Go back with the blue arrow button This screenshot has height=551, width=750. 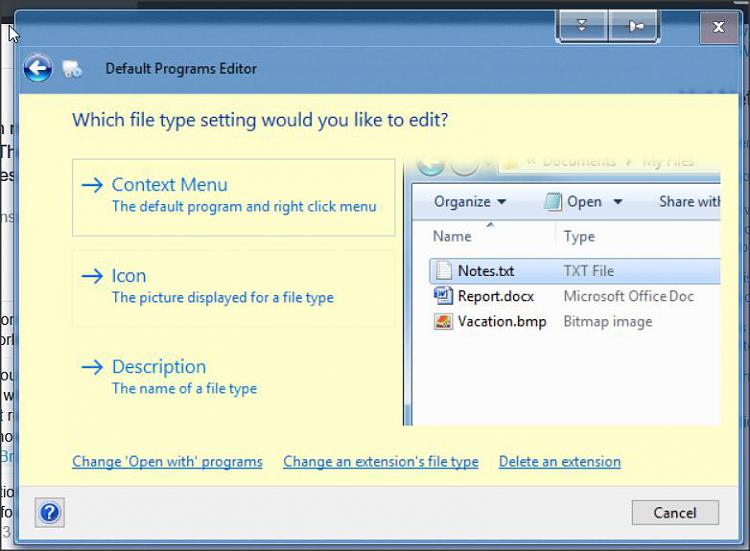point(38,68)
